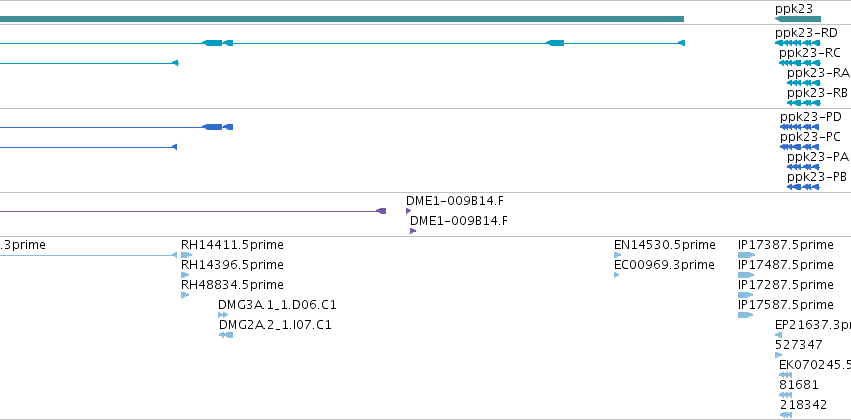Select the 527347 feature arrow glyph
The height and width of the screenshot is (420, 851).
click(x=778, y=355)
